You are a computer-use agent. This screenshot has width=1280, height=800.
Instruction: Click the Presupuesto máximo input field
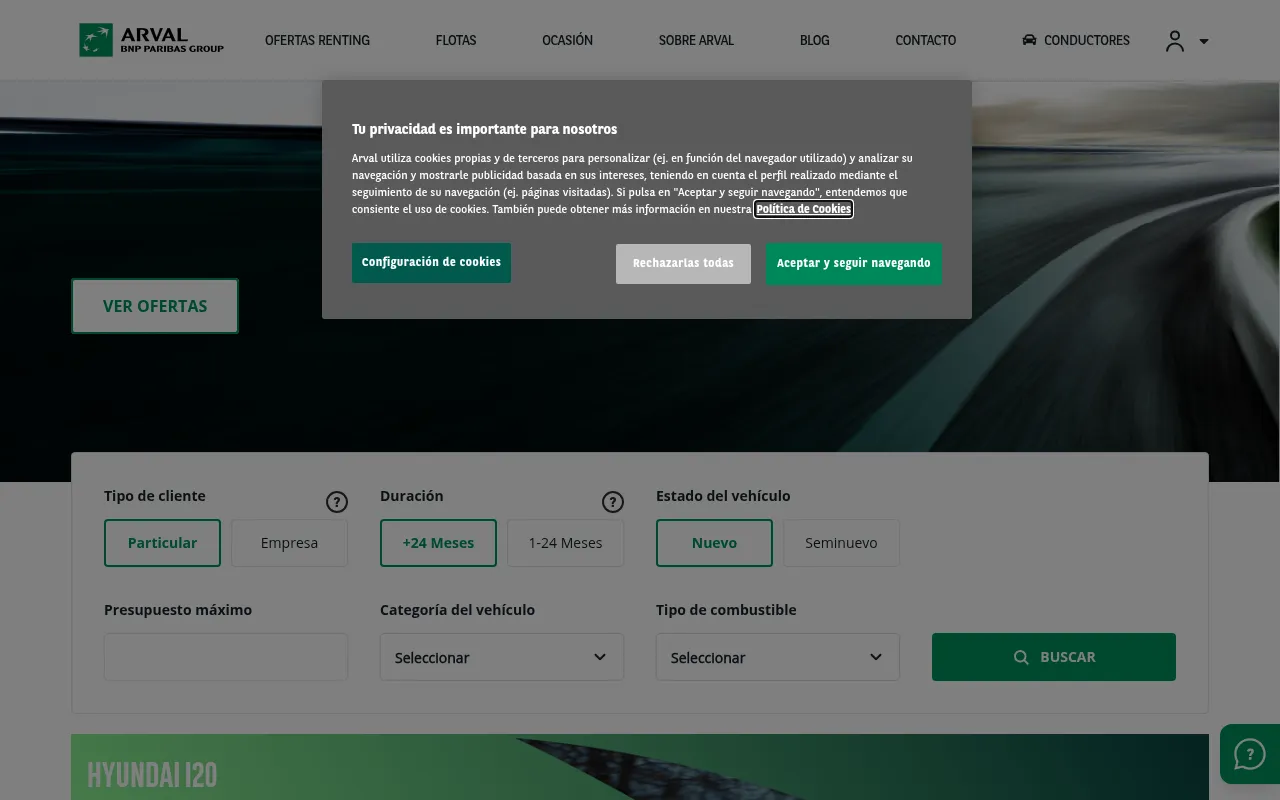tap(226, 657)
